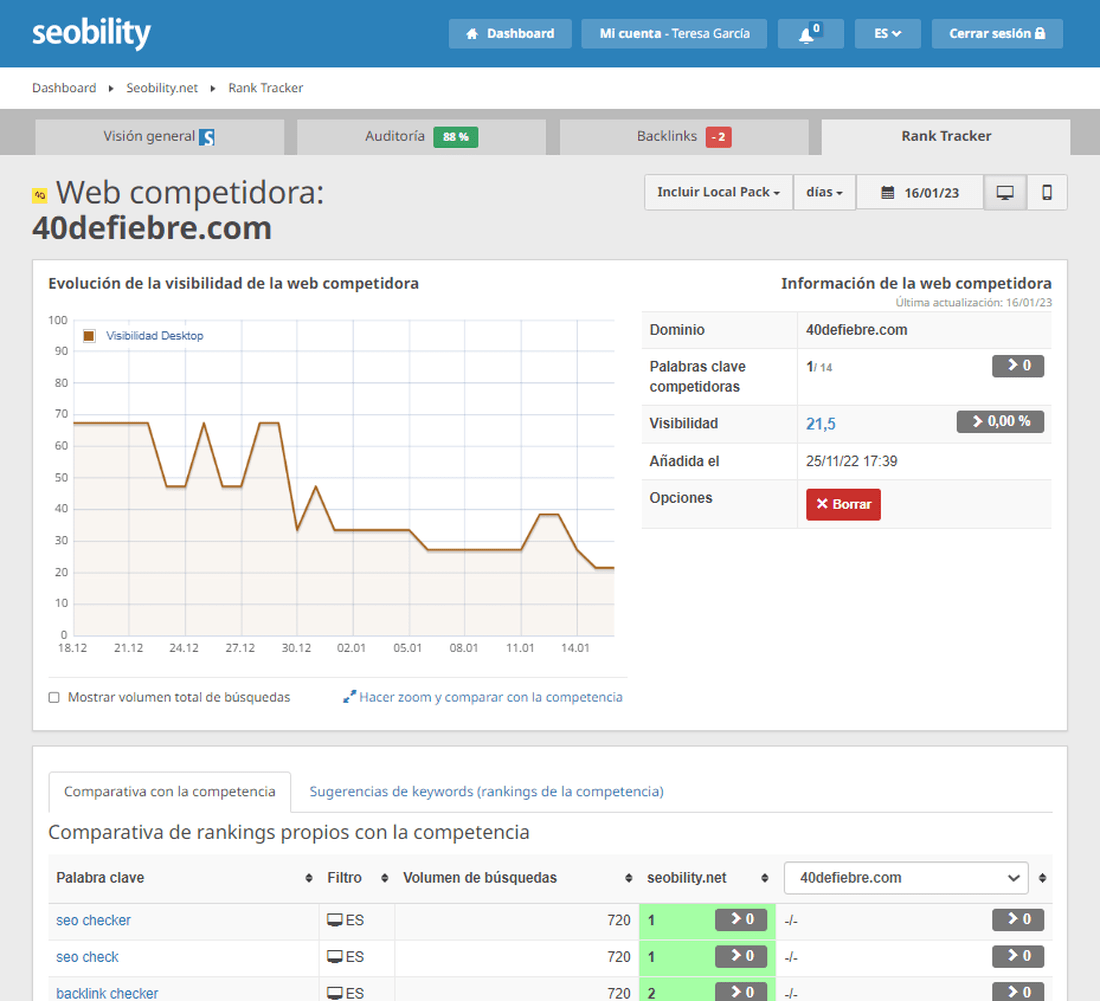Sort by Volumen de búsquedas arrows
Image resolution: width=1100 pixels, height=1001 pixels.
click(629, 878)
